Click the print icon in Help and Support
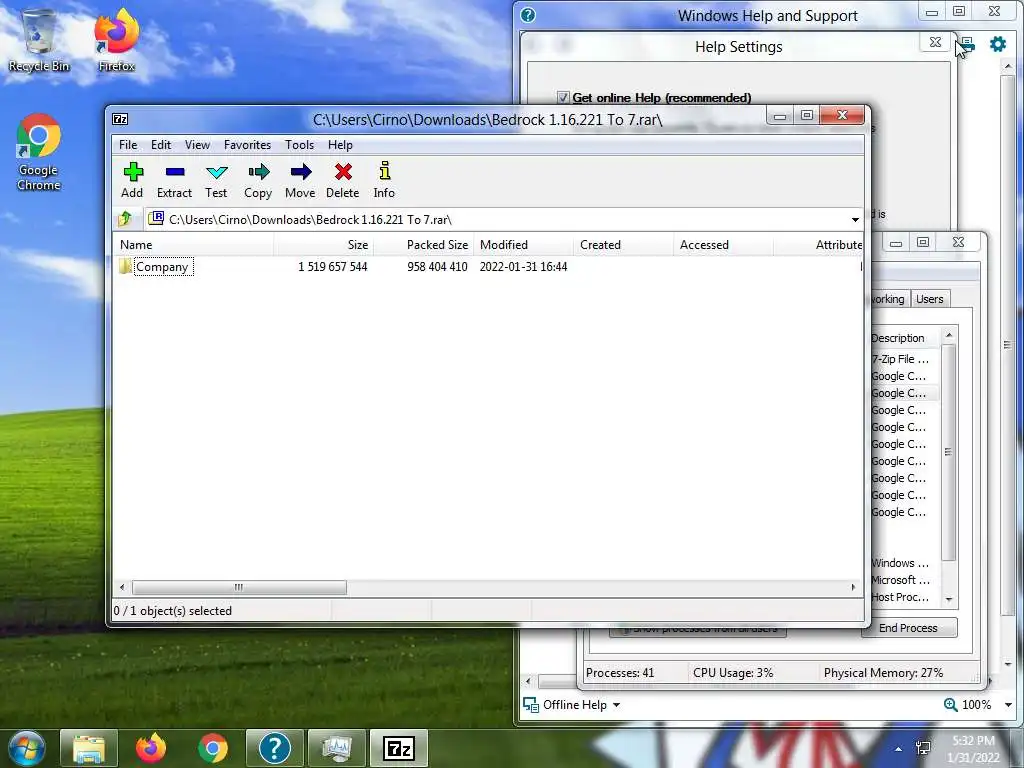Viewport: 1024px width, 768px height. (x=968, y=44)
